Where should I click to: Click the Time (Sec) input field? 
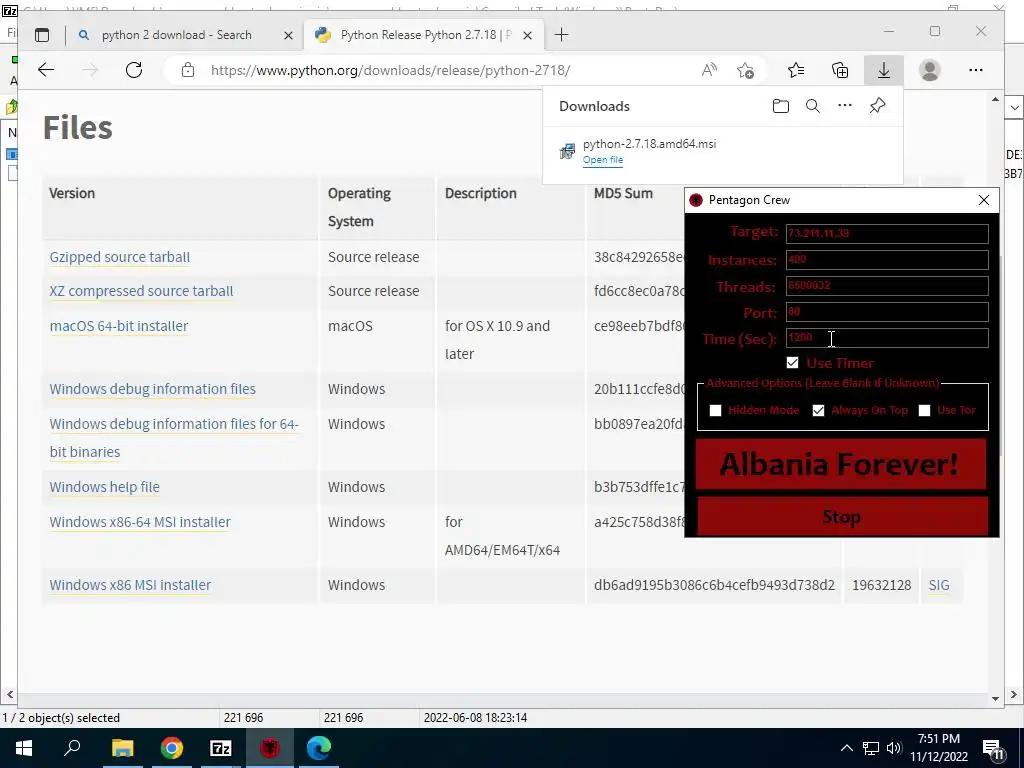pos(887,338)
